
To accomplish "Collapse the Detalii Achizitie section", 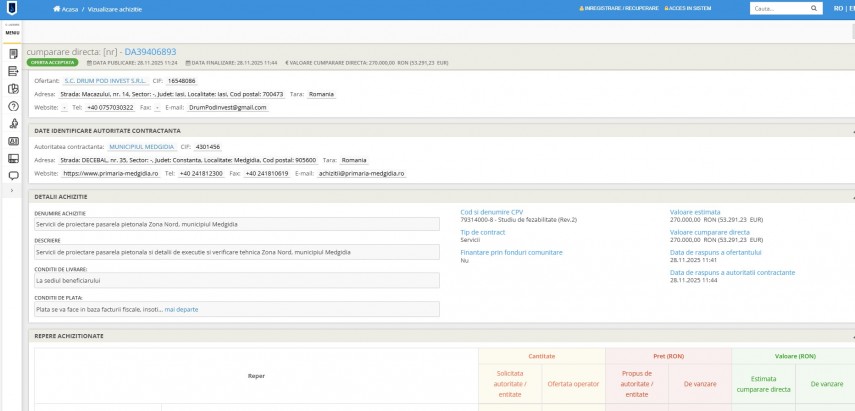I will [x=852, y=196].
